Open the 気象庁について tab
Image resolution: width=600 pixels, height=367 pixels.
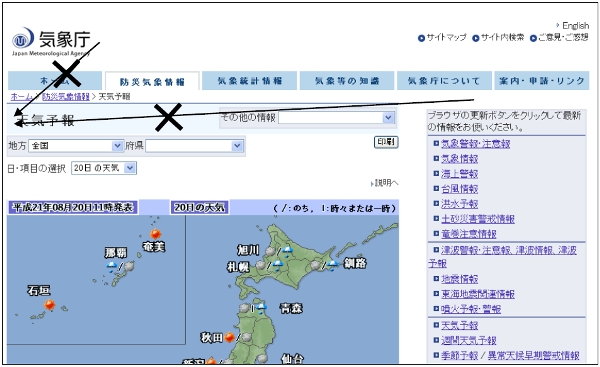(444, 81)
